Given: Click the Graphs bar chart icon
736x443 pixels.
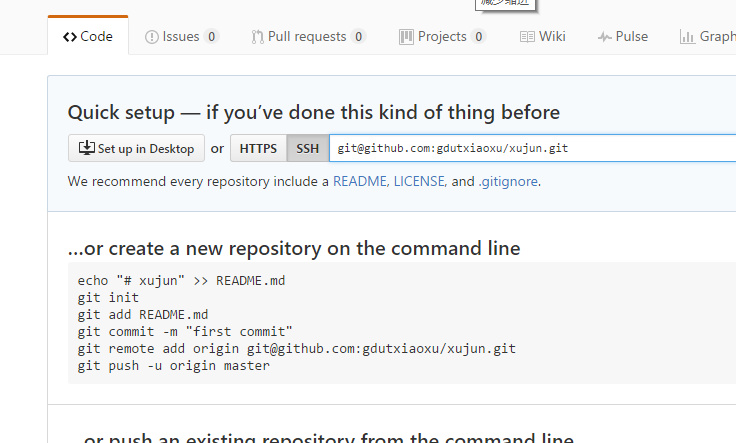Looking at the screenshot, I should click(687, 37).
